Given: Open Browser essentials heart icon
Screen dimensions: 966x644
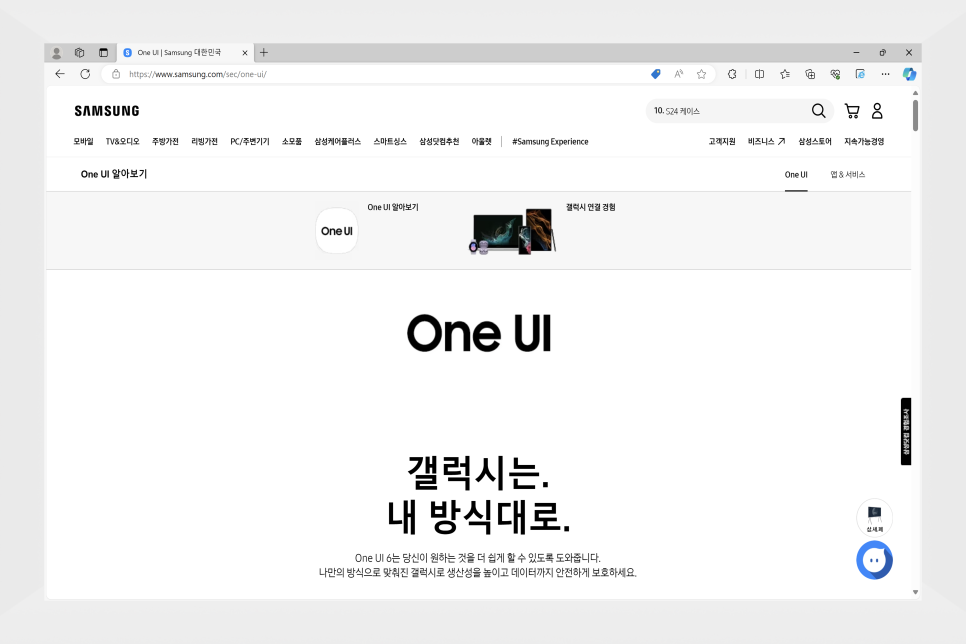Looking at the screenshot, I should 835,74.
